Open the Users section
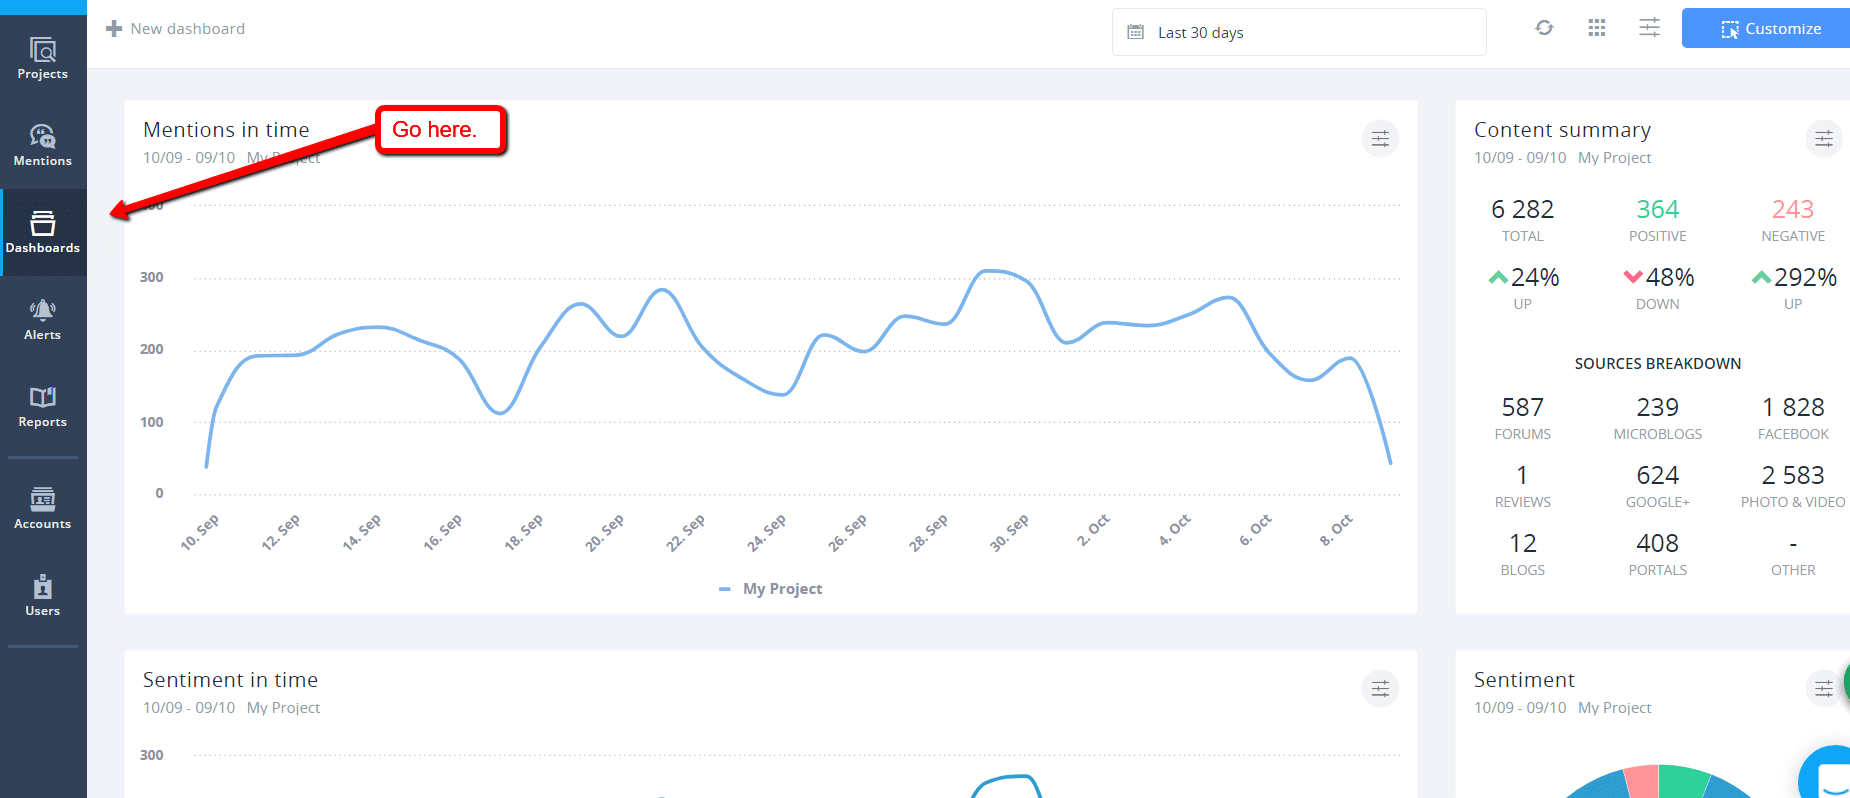Image resolution: width=1850 pixels, height=798 pixels. click(x=43, y=595)
